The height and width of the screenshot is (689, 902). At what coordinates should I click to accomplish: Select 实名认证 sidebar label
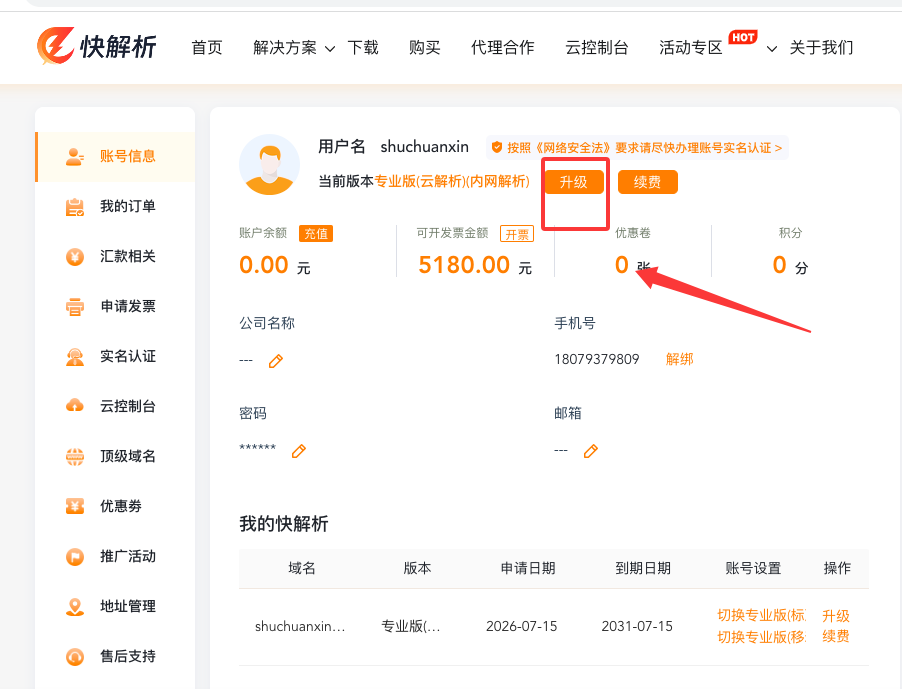point(128,357)
